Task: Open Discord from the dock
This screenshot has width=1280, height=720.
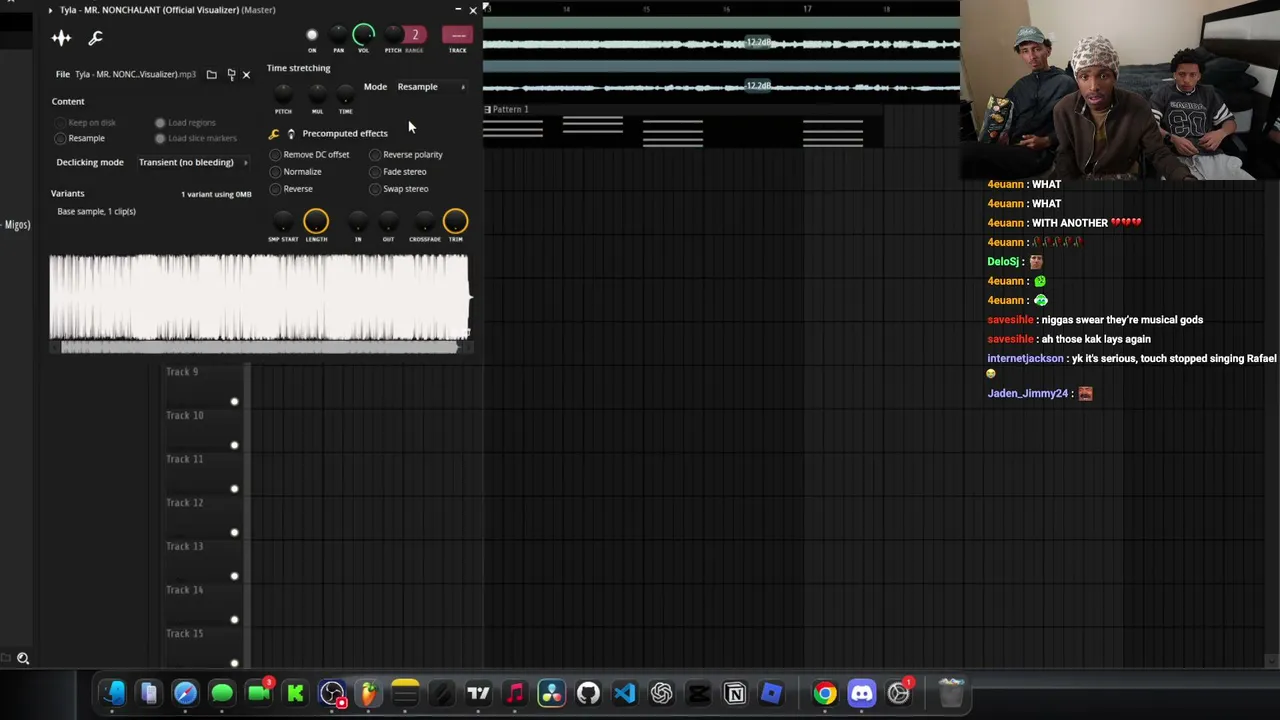Action: coord(862,692)
